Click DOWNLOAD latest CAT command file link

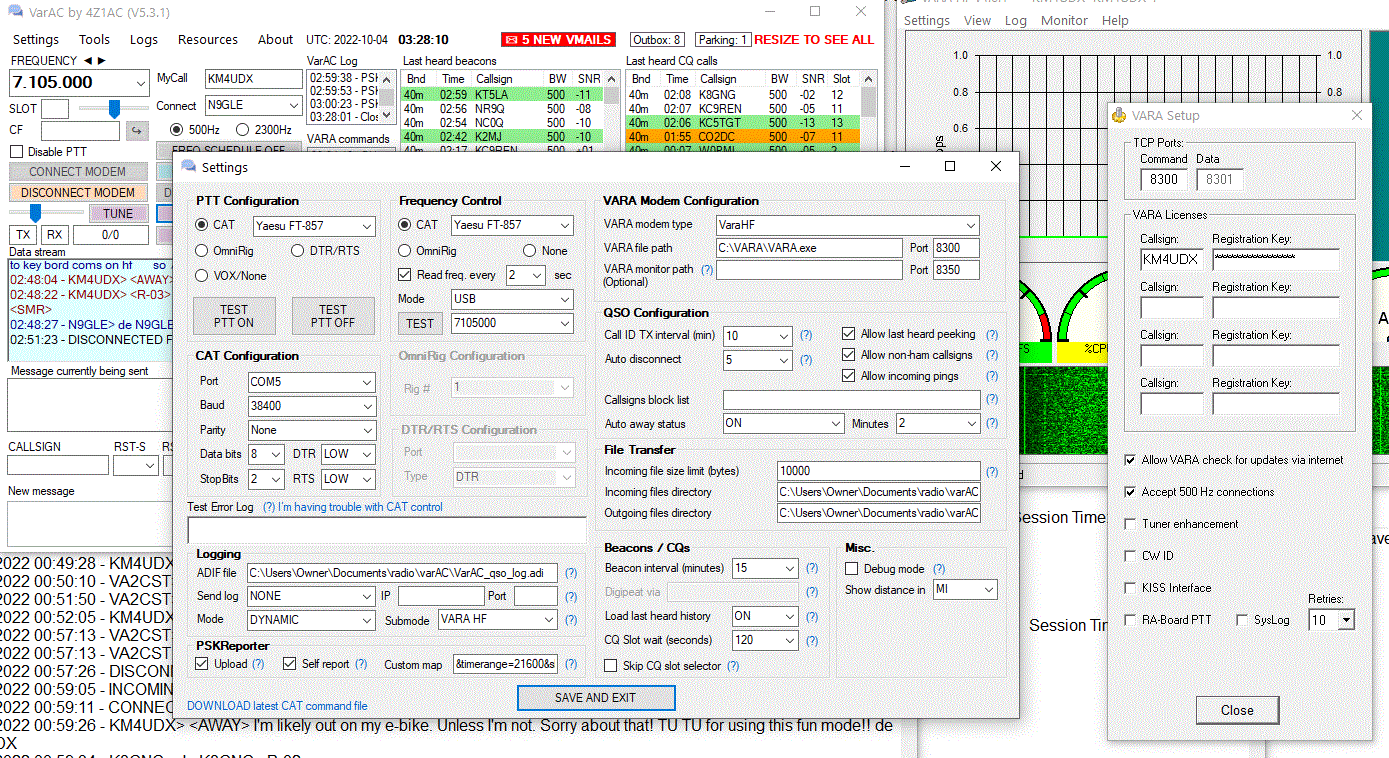[277, 706]
